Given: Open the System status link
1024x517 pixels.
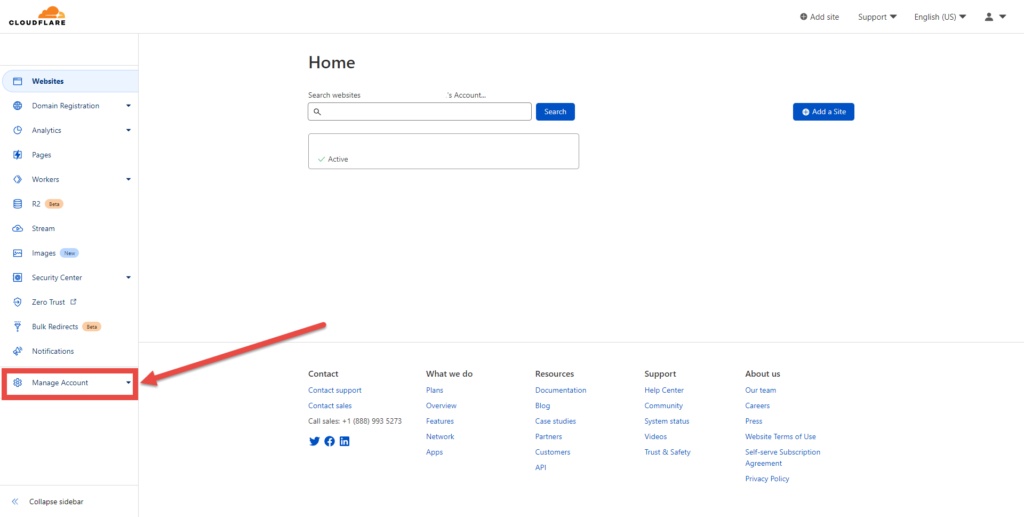Looking at the screenshot, I should point(666,421).
